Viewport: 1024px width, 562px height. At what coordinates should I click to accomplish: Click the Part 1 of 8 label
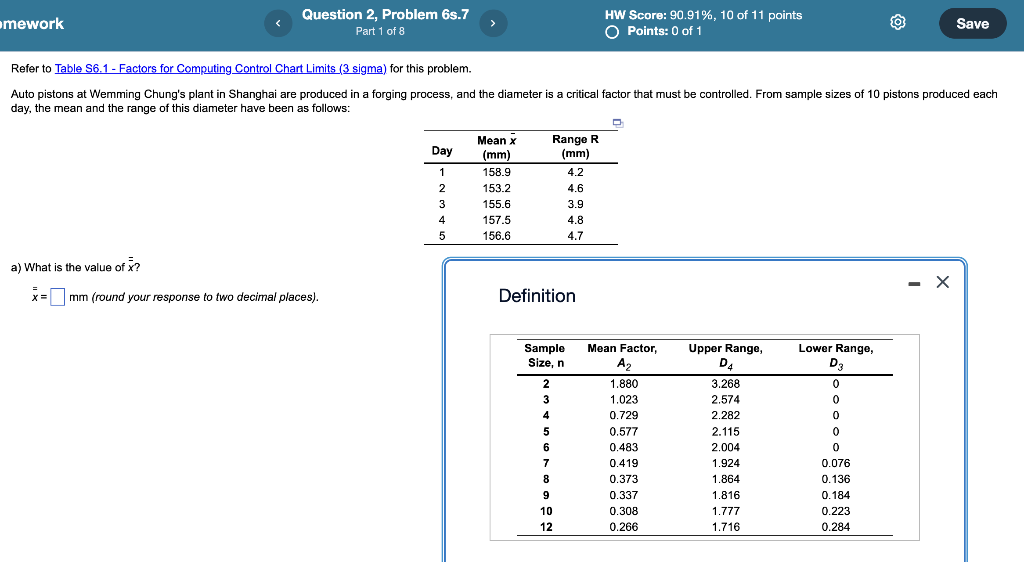380,31
